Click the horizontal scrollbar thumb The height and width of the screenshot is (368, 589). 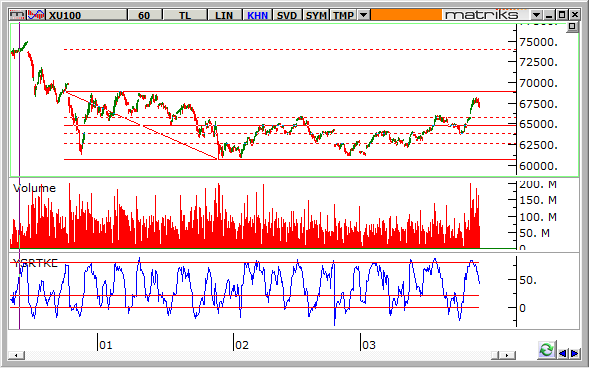495,355
